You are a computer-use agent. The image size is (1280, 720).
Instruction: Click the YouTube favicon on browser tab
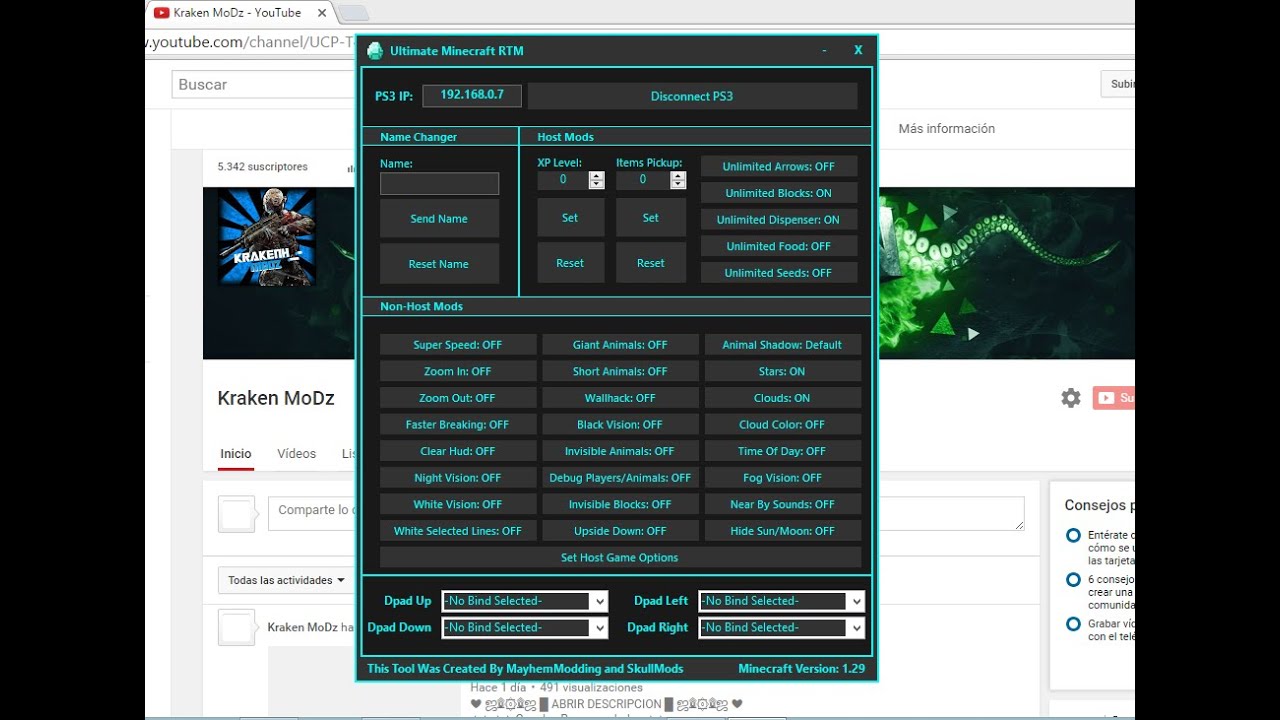[x=162, y=13]
